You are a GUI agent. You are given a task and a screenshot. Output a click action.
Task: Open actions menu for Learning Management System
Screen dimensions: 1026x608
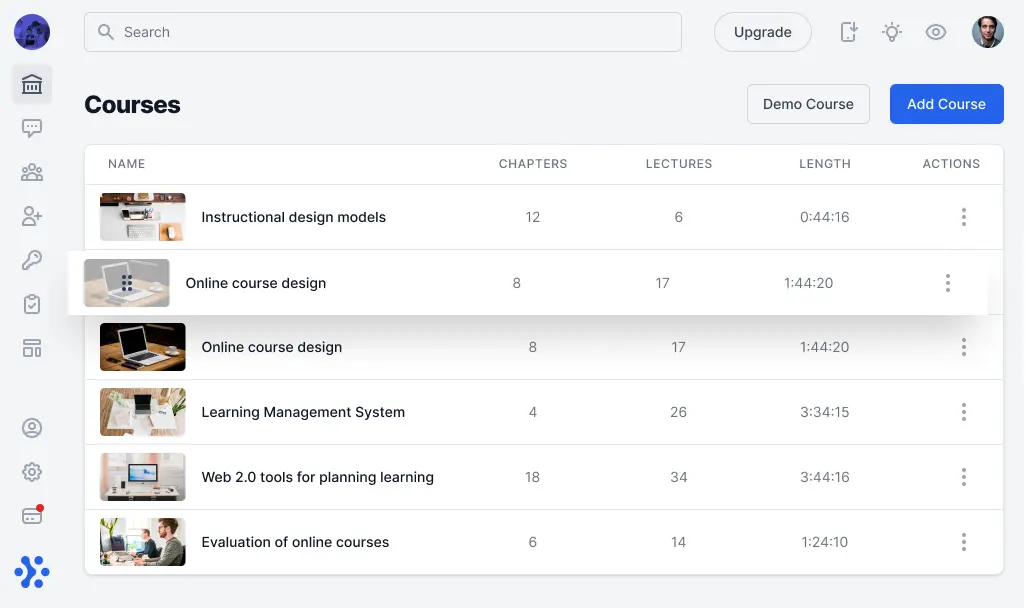click(x=964, y=412)
